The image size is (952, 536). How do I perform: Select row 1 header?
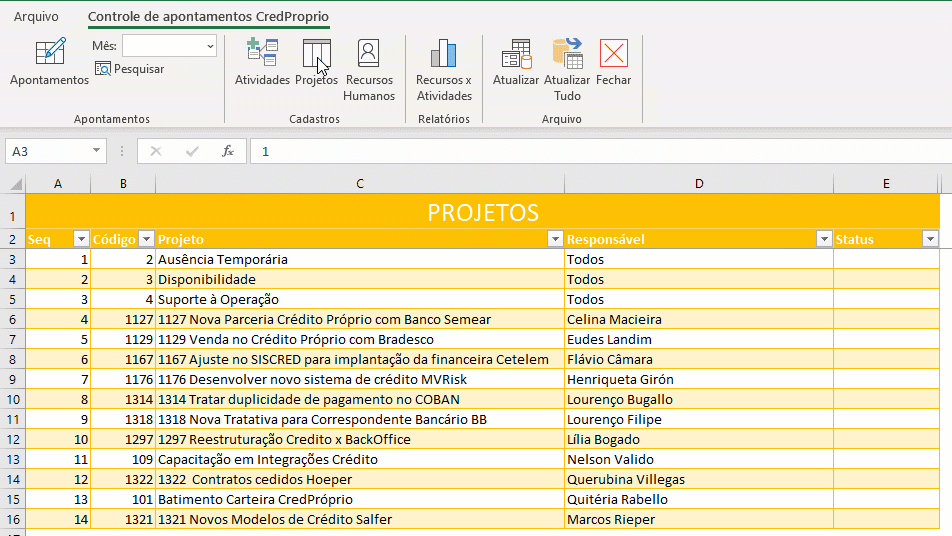(13, 212)
